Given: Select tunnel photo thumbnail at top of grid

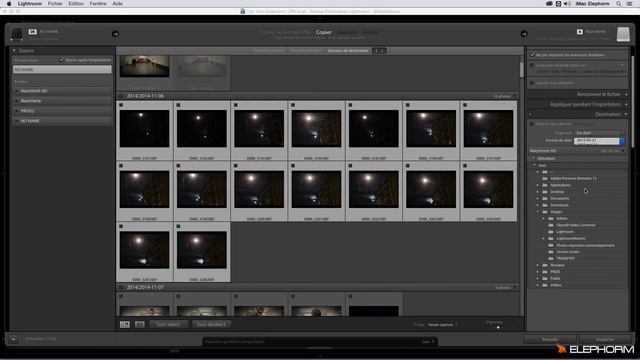Looking at the screenshot, I should tap(144, 66).
